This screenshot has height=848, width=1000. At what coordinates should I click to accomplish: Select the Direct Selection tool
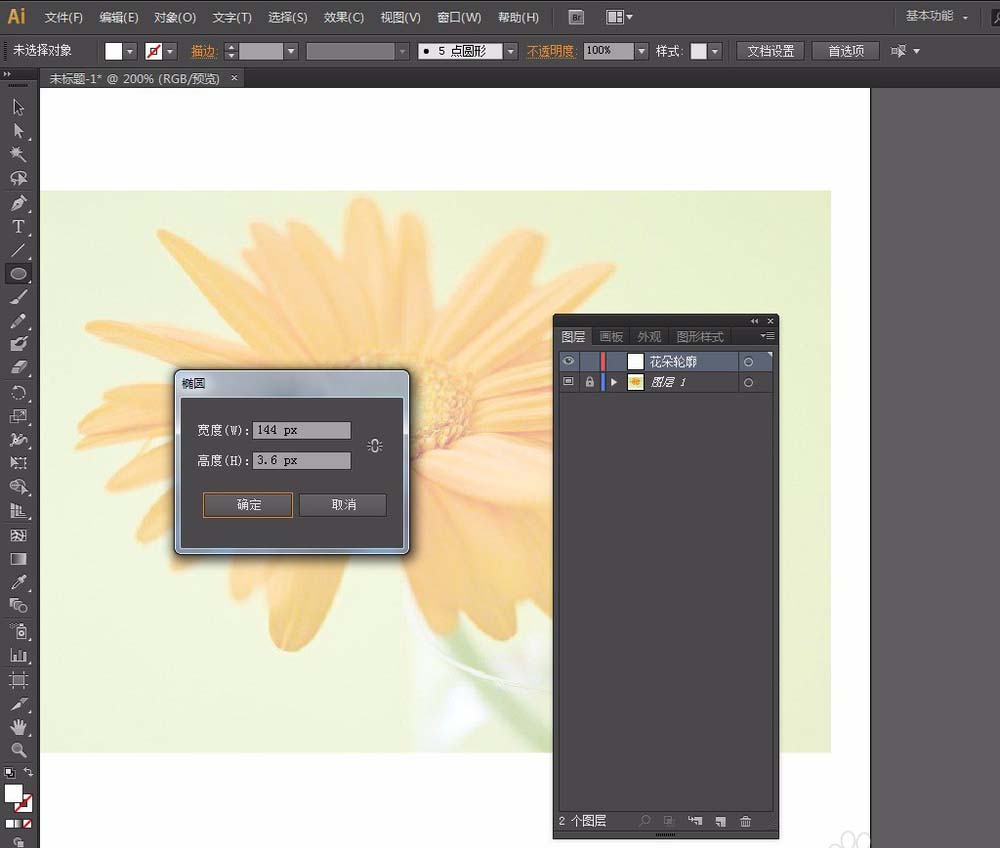(x=18, y=130)
